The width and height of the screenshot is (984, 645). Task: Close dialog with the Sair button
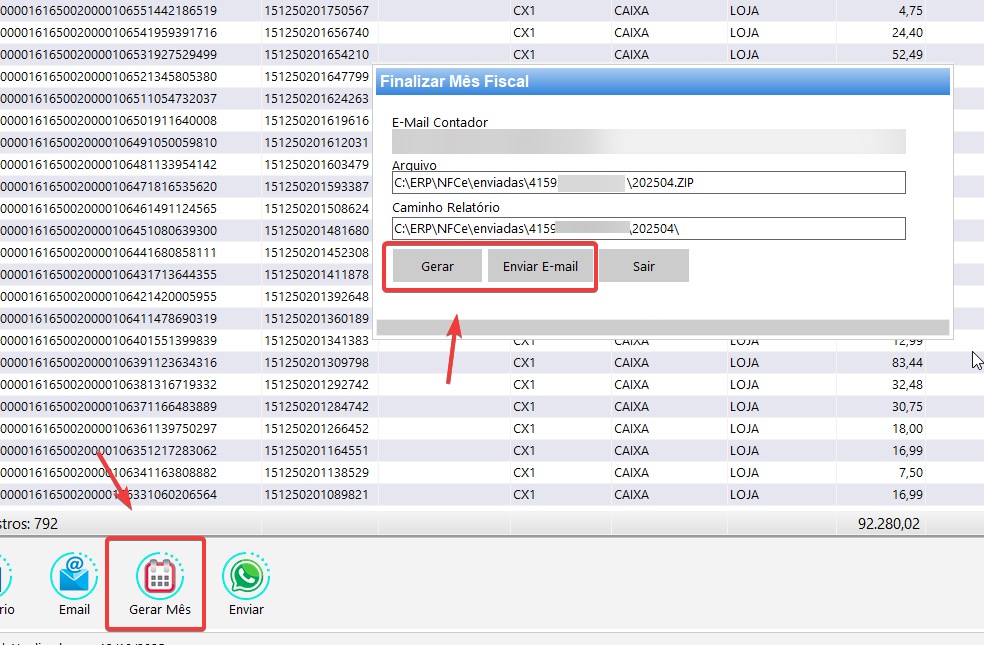tap(644, 267)
